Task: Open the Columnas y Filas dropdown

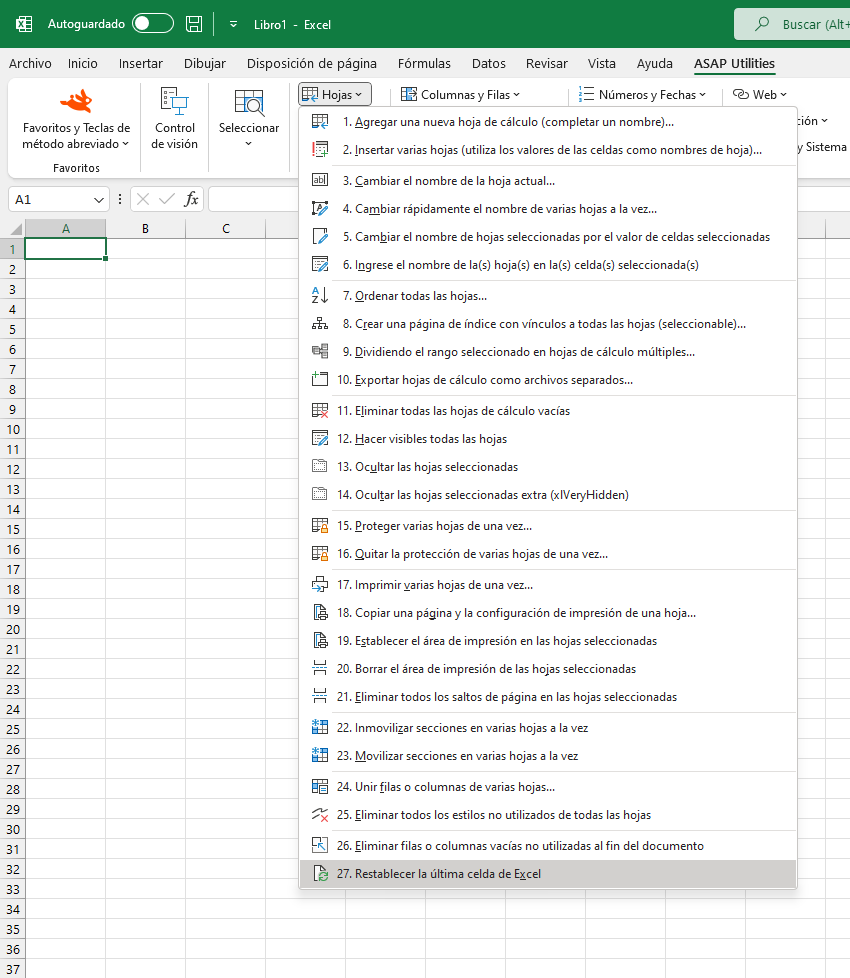Action: (460, 94)
